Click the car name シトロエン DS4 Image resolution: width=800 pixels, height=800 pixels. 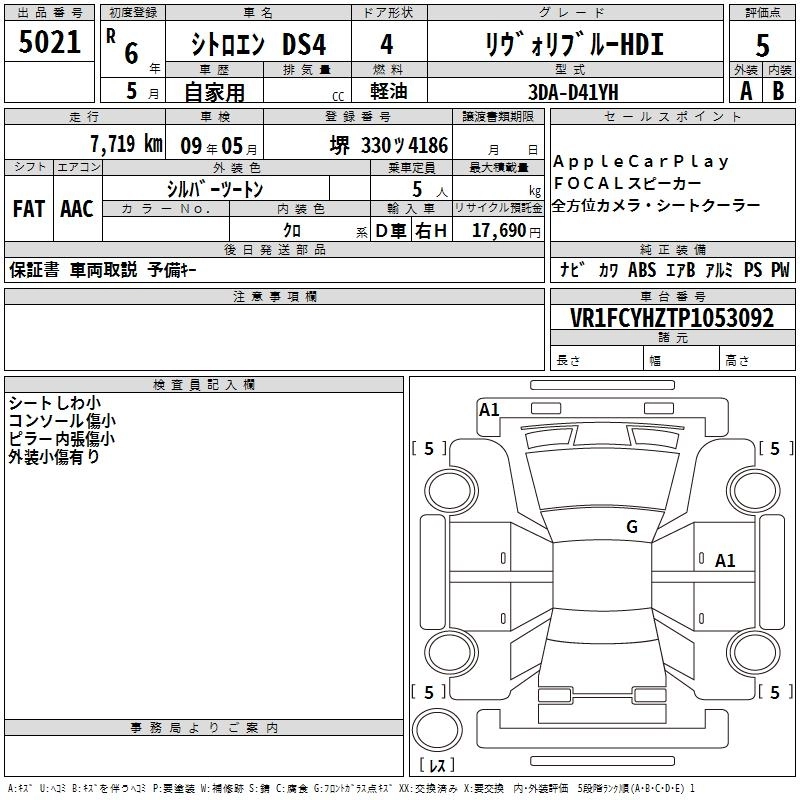(x=258, y=44)
